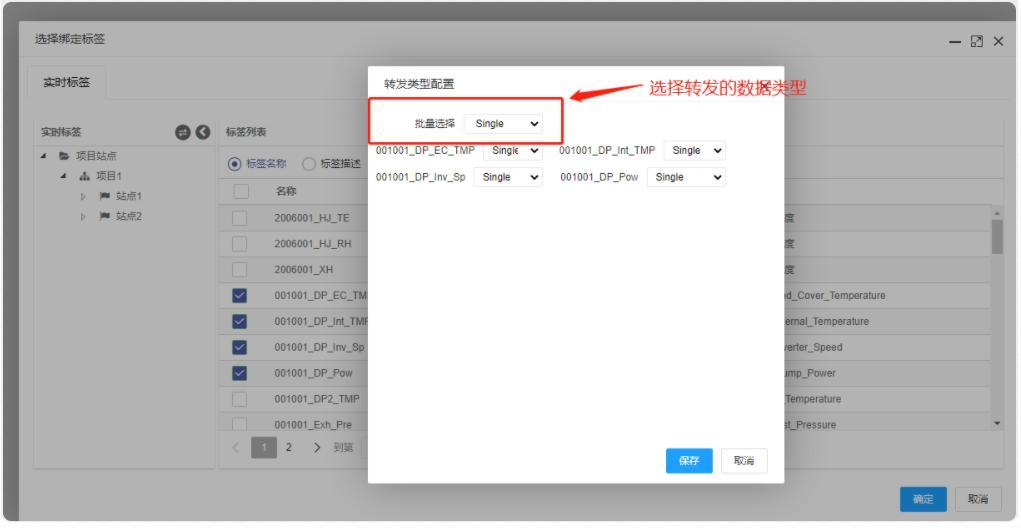Click the 001001_DP2_TMP name cell
This screenshot has height=528, width=1021.
(317, 399)
